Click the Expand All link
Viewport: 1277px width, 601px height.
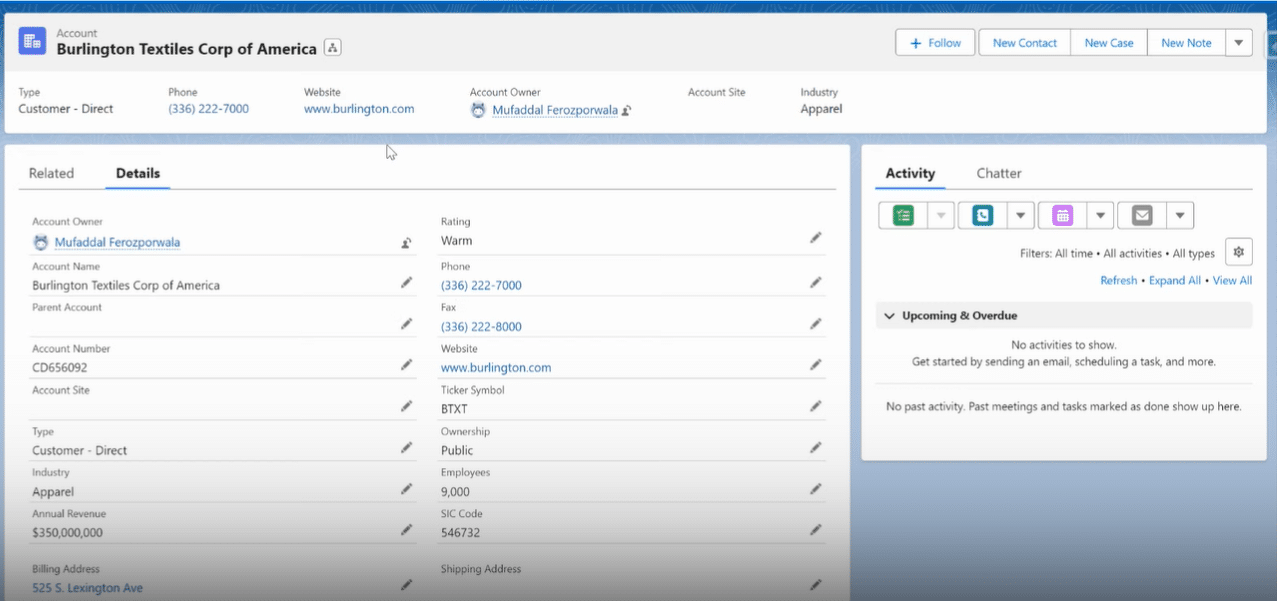tap(1174, 281)
